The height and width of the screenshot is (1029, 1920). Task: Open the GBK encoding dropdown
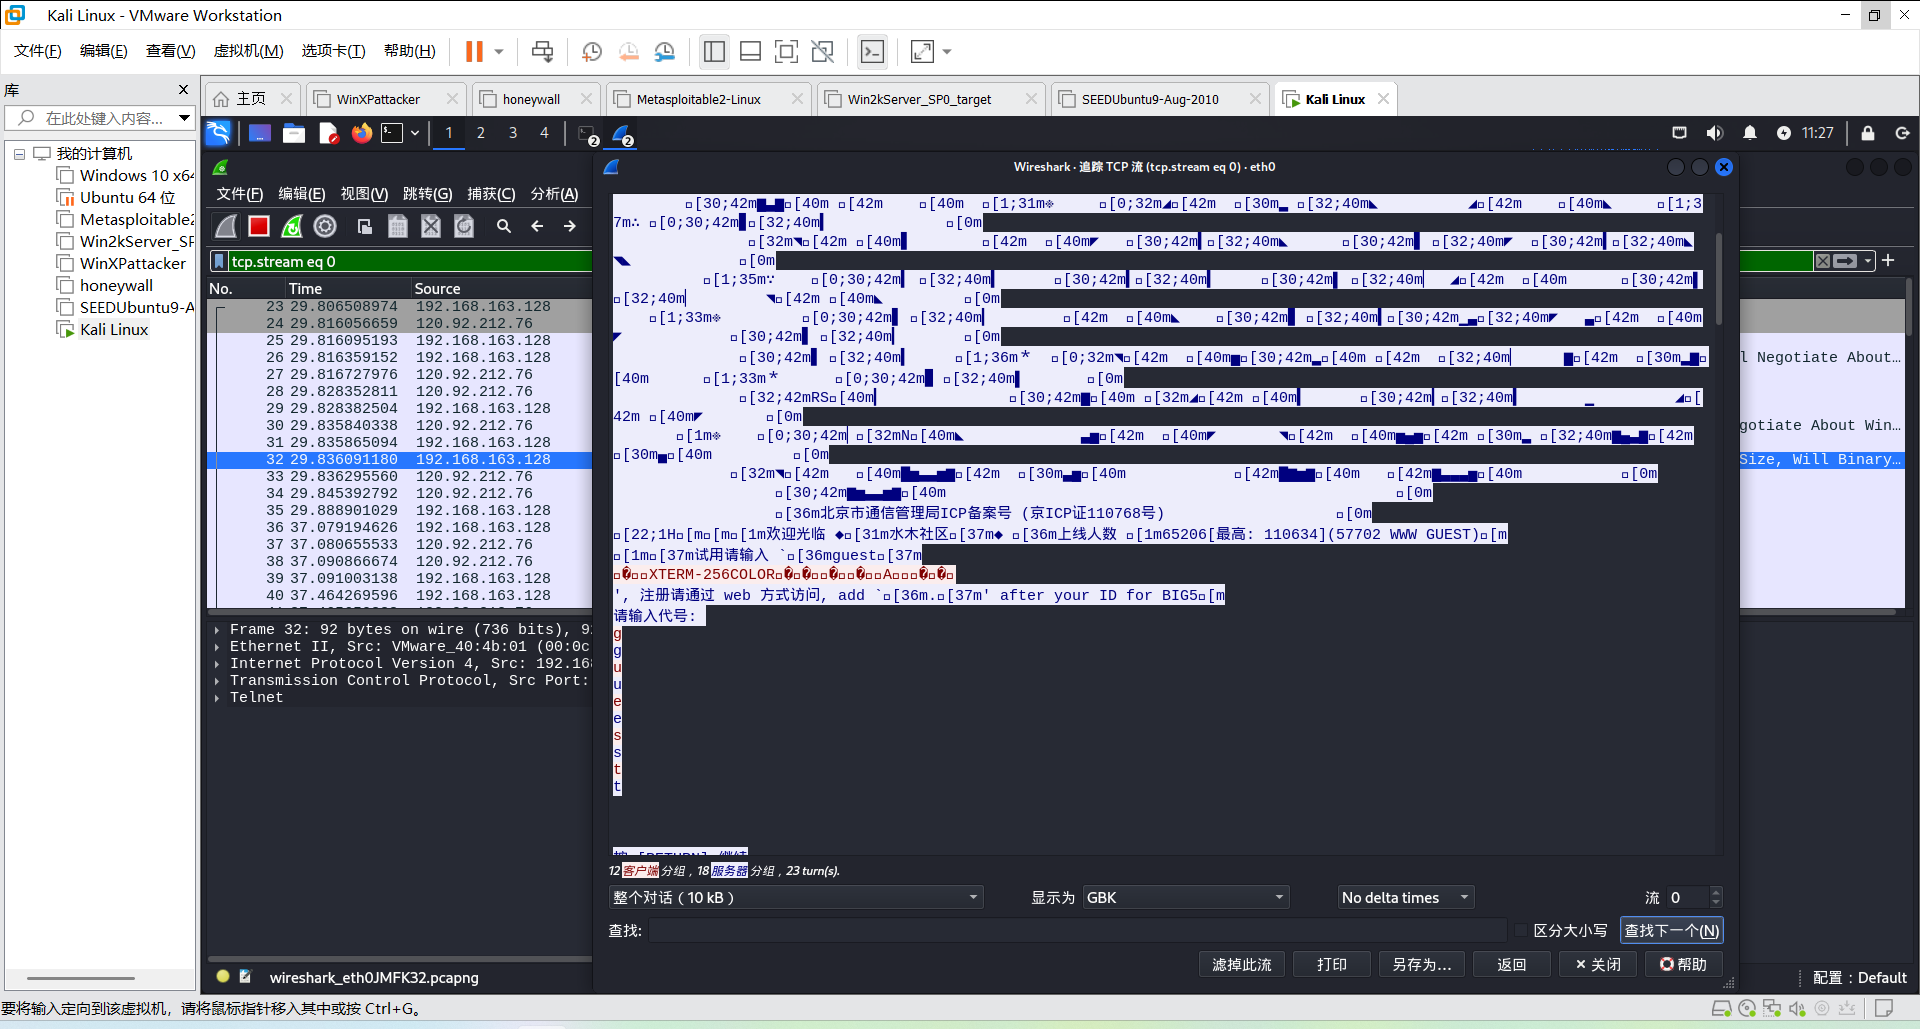pos(1186,898)
